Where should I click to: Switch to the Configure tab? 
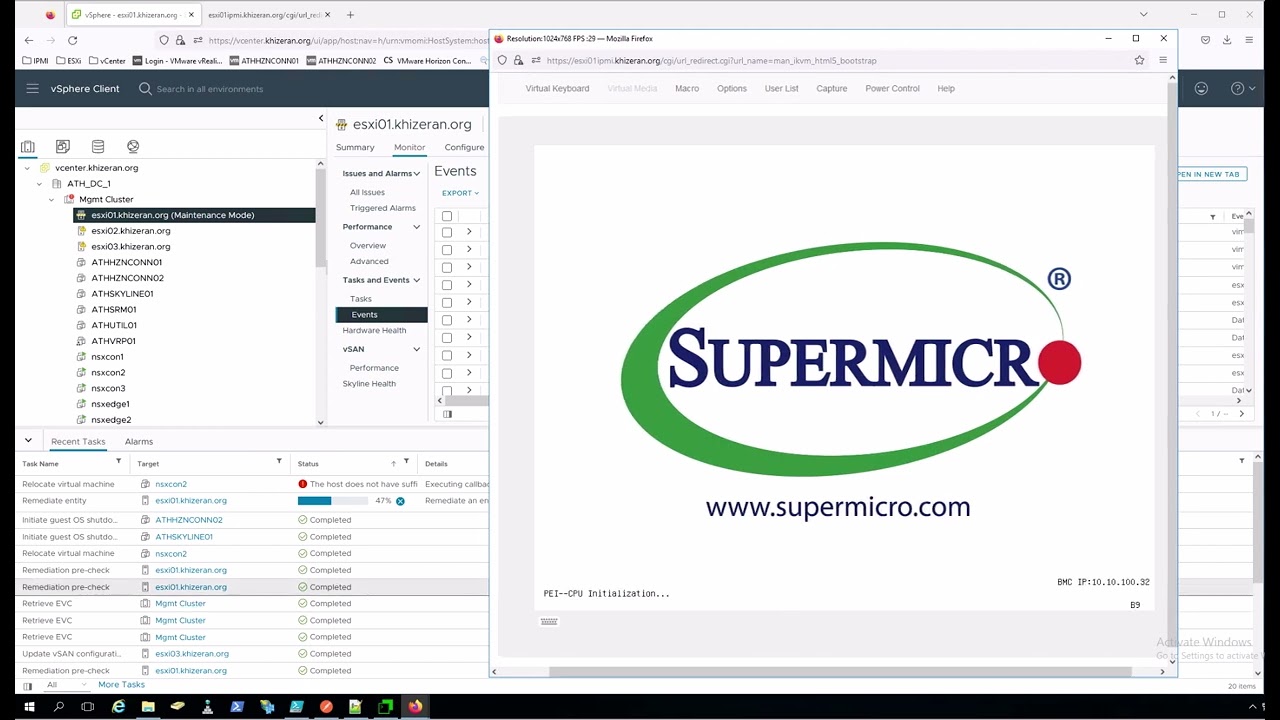(464, 147)
